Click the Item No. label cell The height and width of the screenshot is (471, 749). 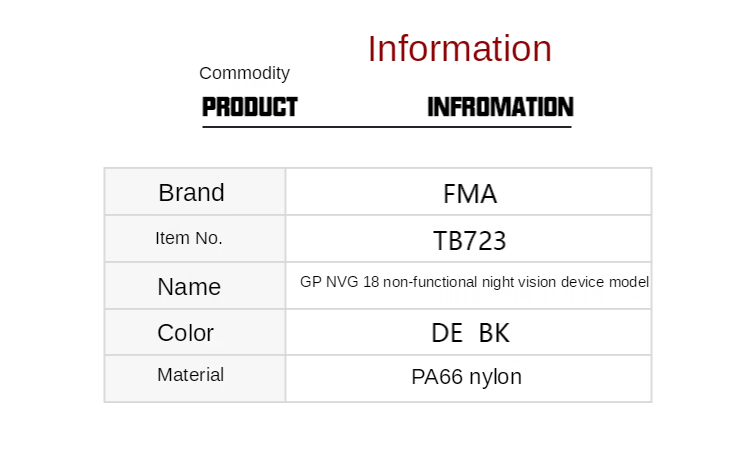[x=189, y=239]
